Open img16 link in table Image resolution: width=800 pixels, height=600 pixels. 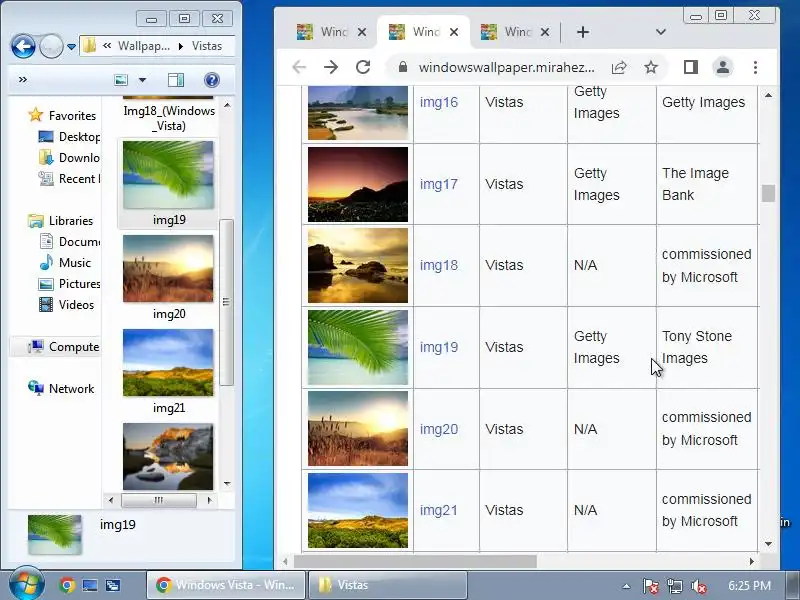(439, 102)
